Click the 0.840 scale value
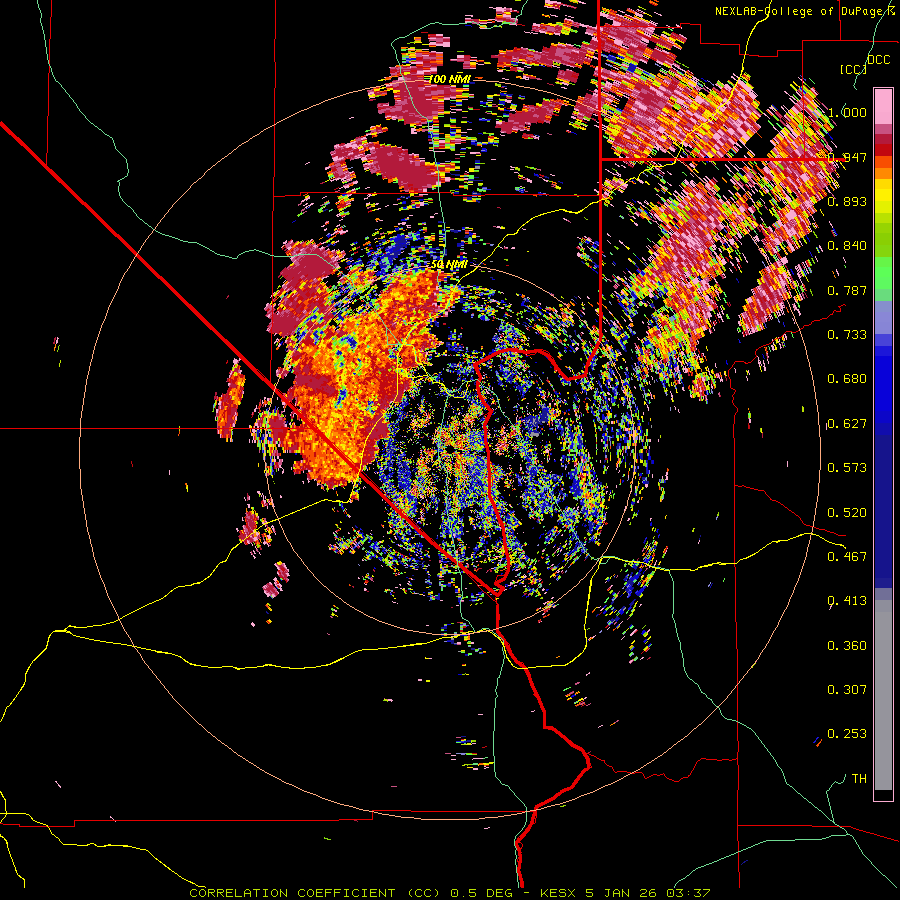The image size is (900, 900). coord(847,246)
